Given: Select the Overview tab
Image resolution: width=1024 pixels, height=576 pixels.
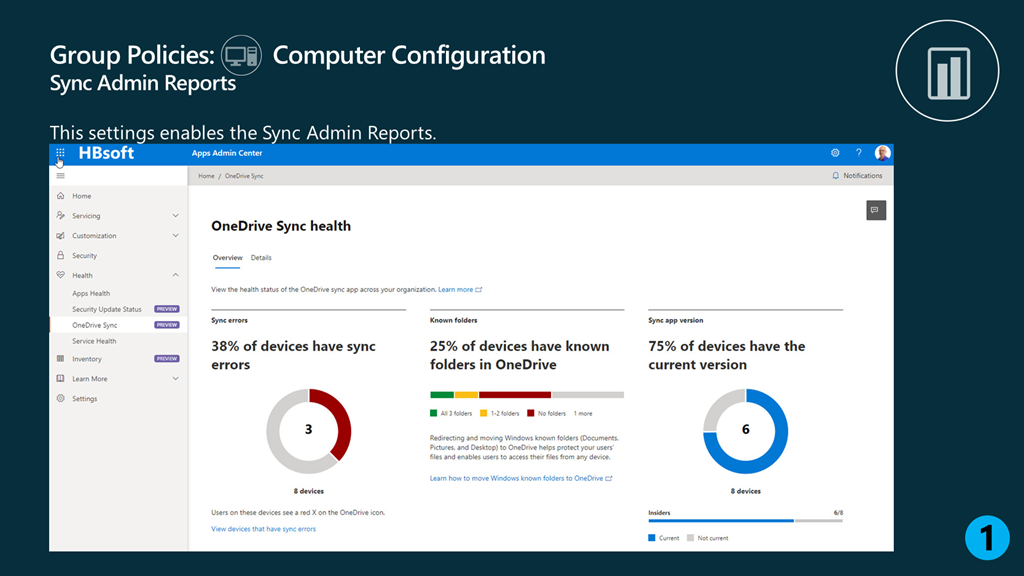Looking at the screenshot, I should point(227,258).
